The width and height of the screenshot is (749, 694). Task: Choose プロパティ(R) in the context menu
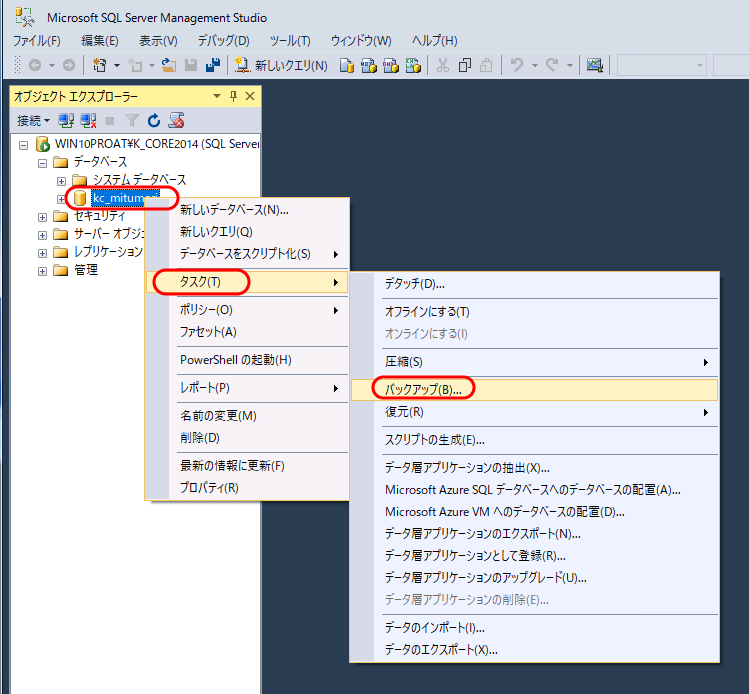(247, 488)
